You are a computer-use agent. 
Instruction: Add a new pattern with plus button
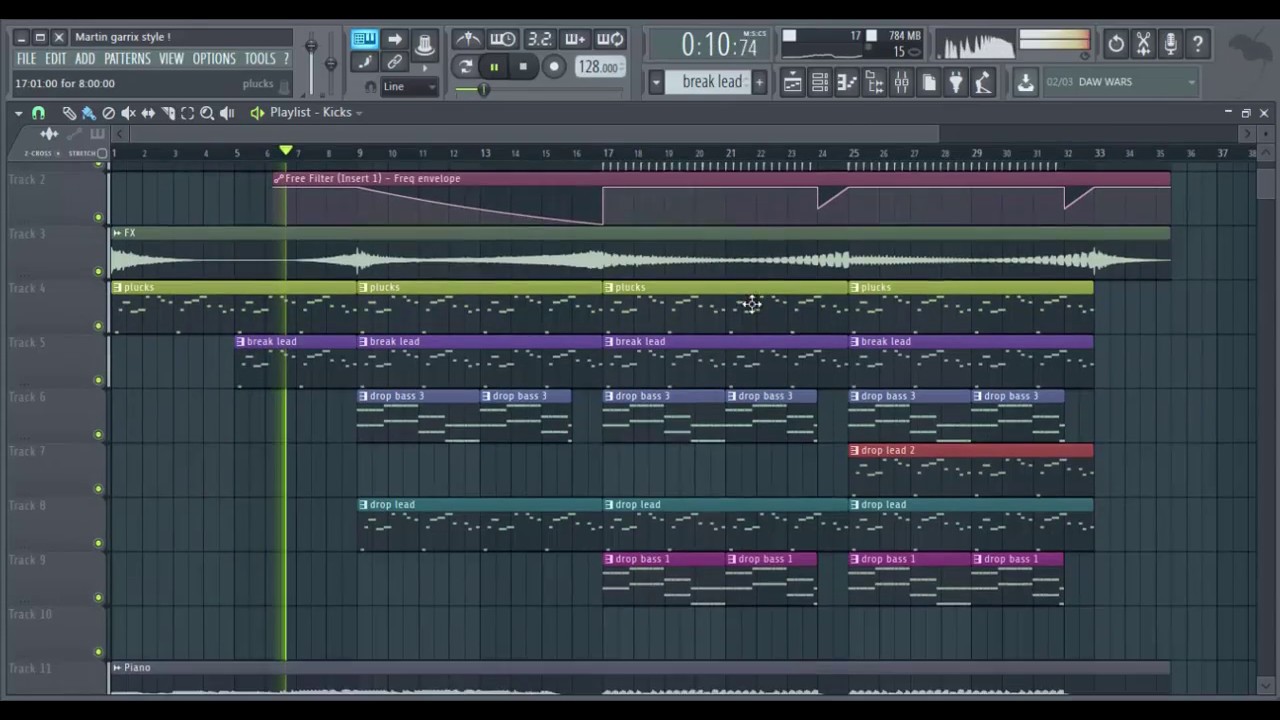759,82
